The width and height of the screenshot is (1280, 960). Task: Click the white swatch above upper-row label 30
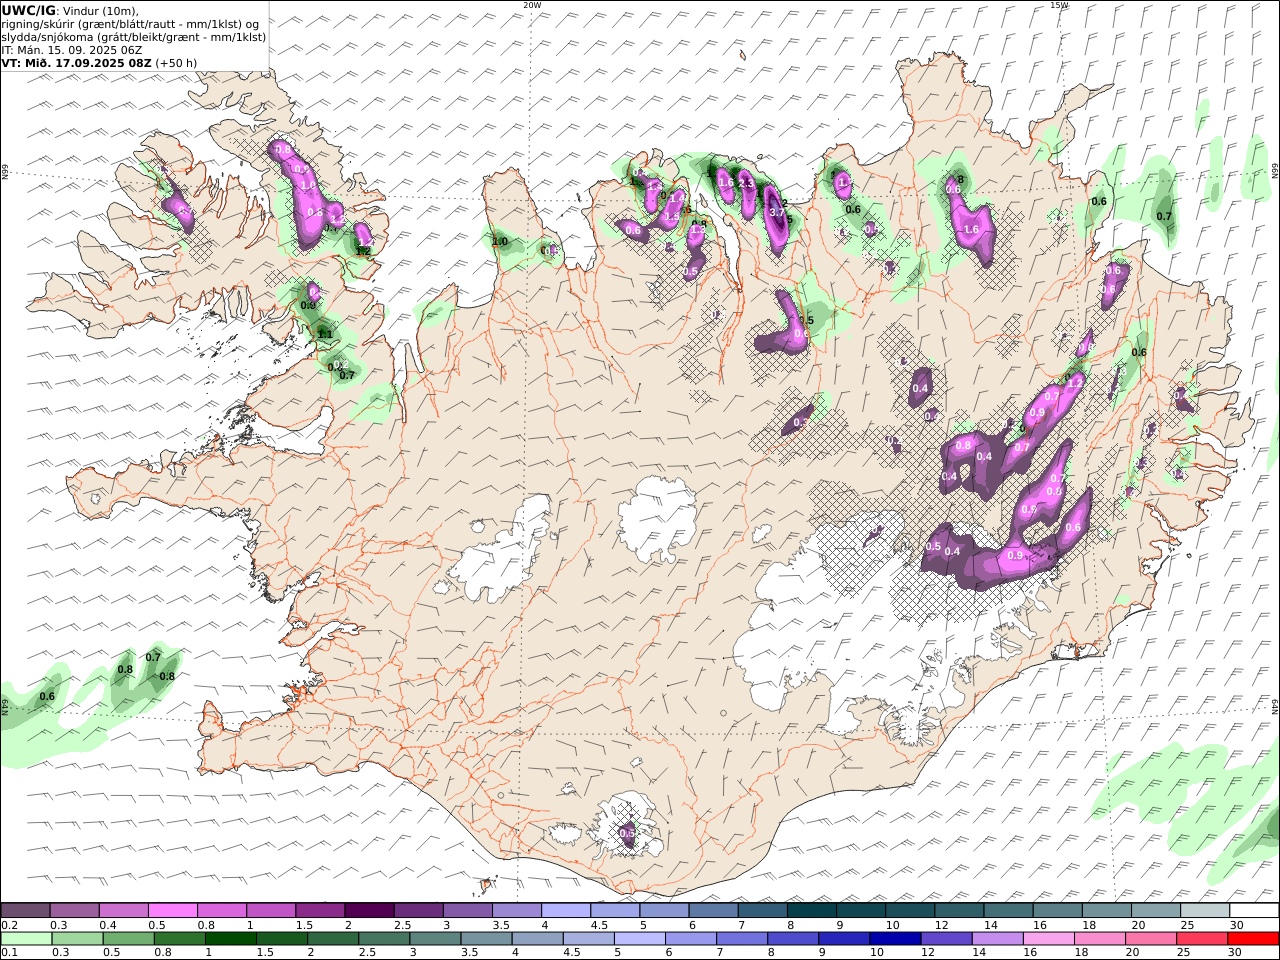[x=1252, y=910]
